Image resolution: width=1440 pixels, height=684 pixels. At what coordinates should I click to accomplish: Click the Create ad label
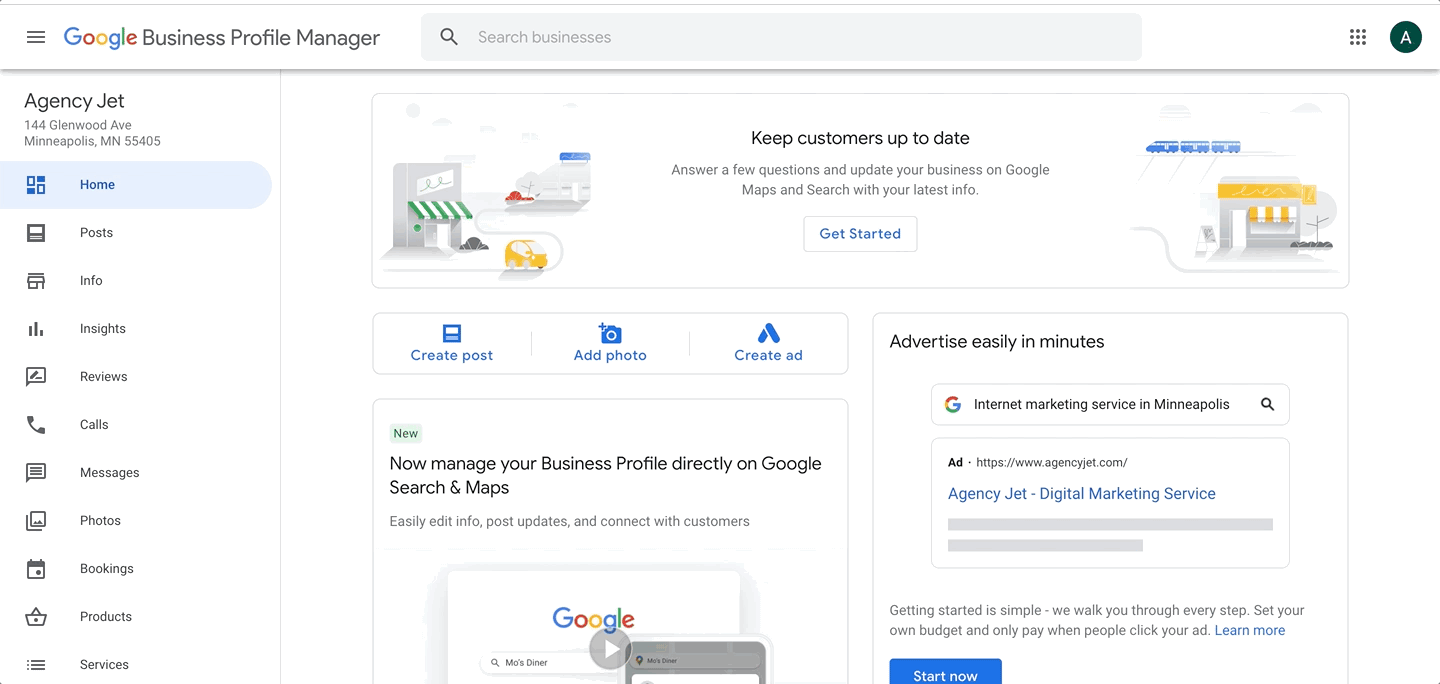pyautogui.click(x=768, y=355)
